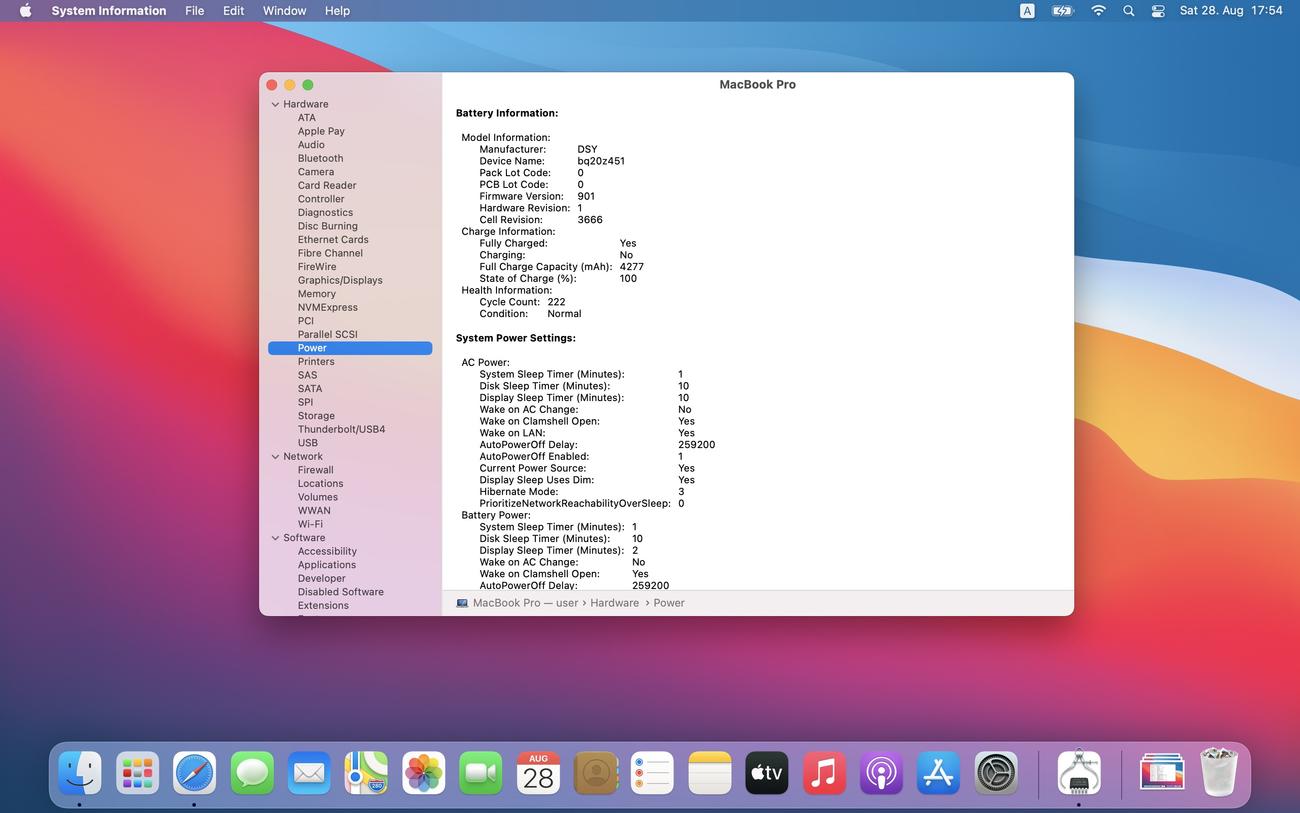Screen dimensions: 1300x813
Task: Select Ethernet Cards in the sidebar
Action: point(333,240)
